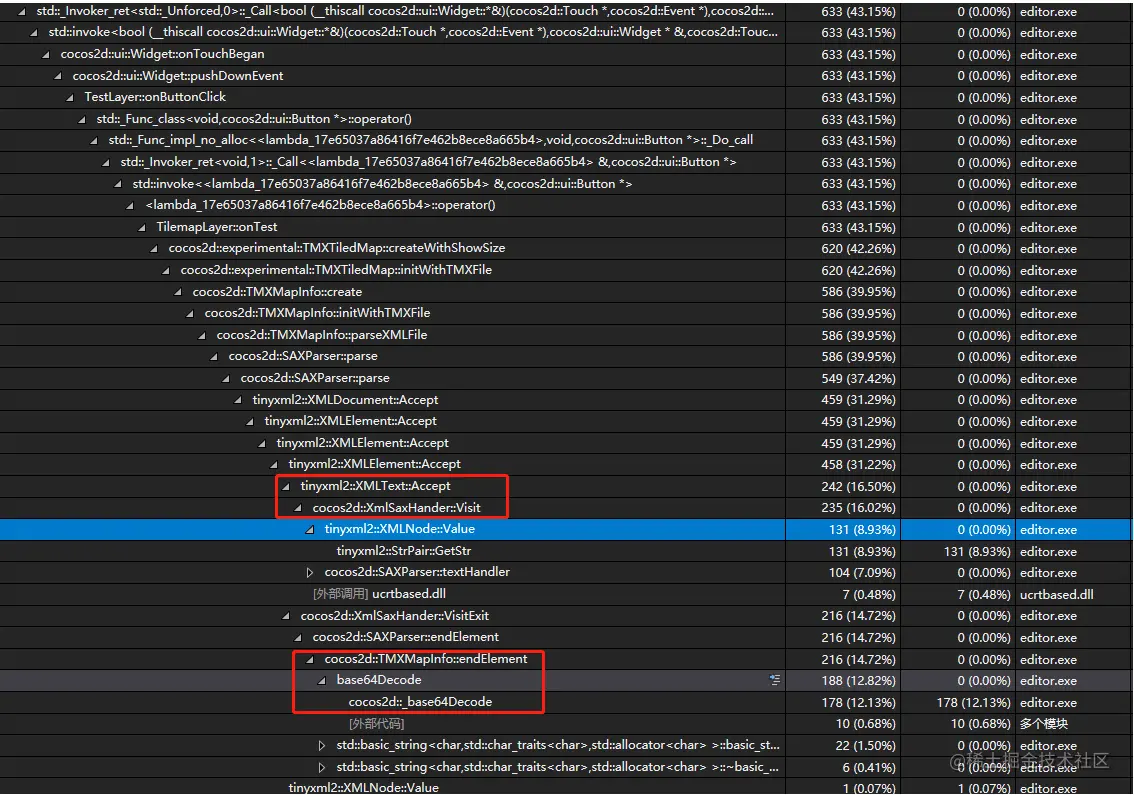Select the tinyxml2::StrPair::GetStr row

[566, 551]
